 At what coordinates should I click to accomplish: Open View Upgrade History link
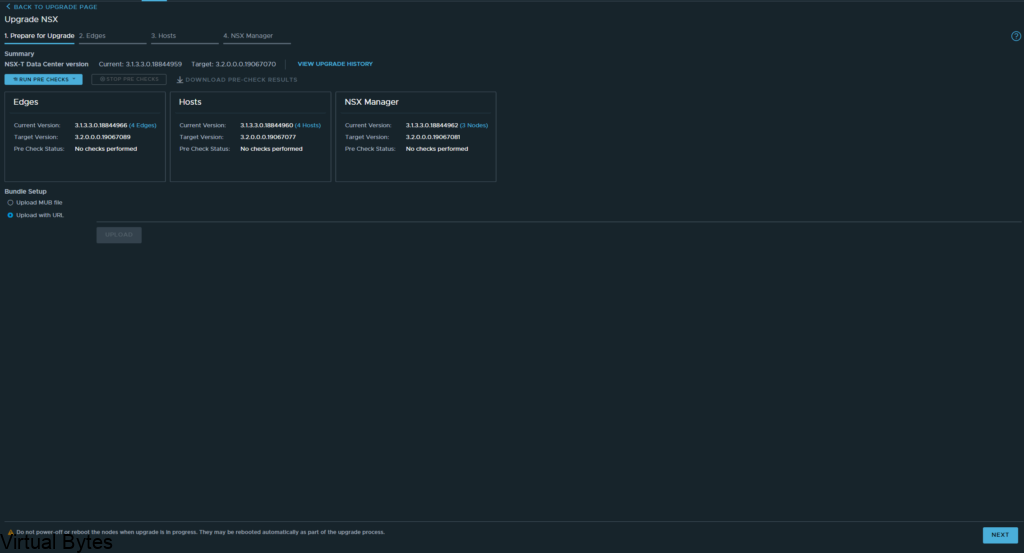click(x=335, y=64)
